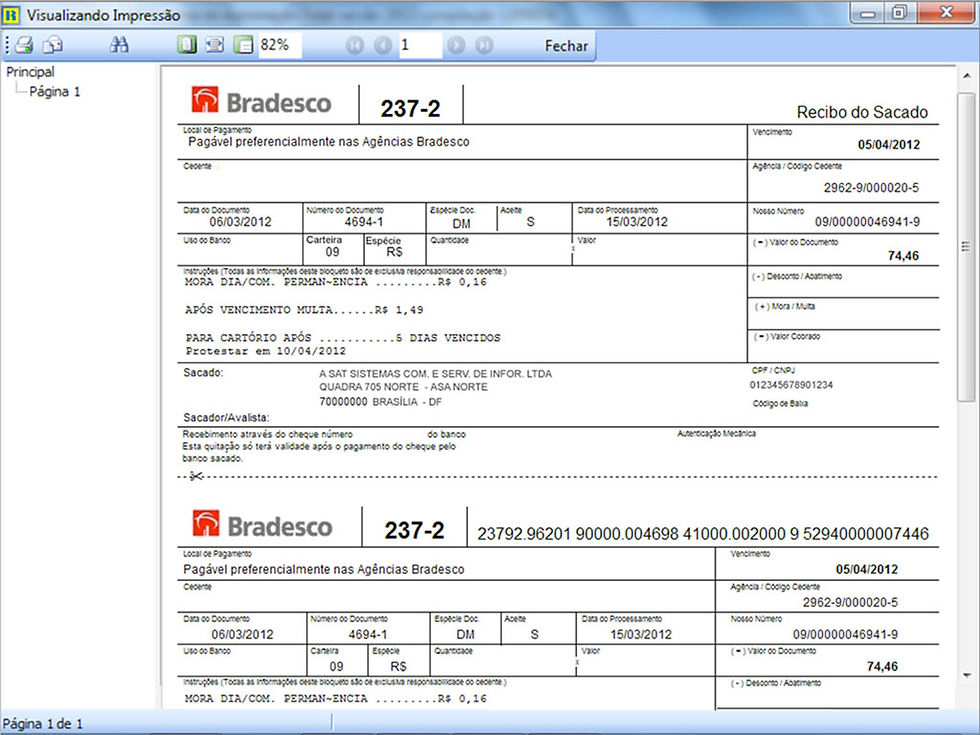
Task: Click the CNPJ number 012345678901234
Action: 791,385
